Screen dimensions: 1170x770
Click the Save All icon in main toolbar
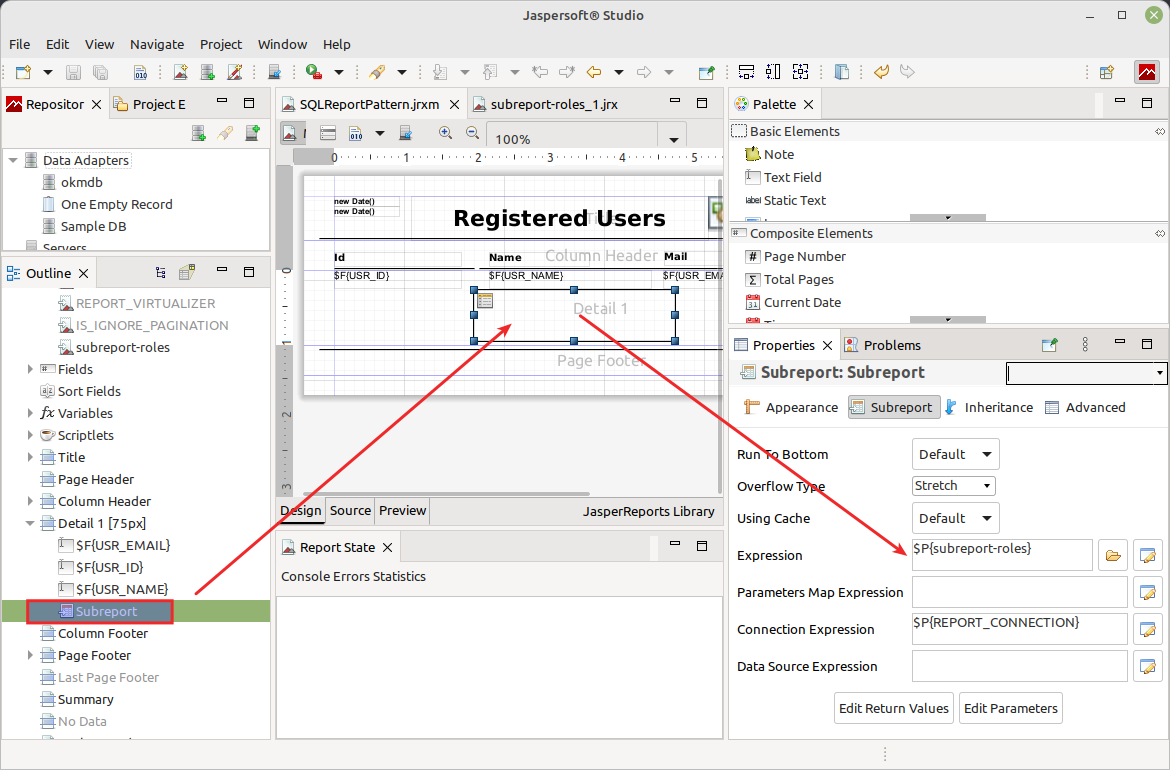[100, 72]
